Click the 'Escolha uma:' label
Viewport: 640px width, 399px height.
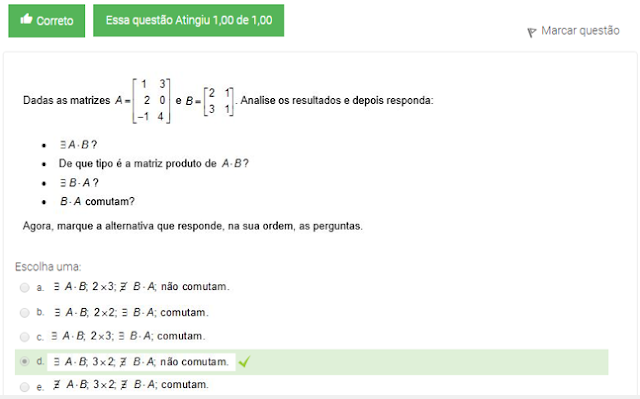(x=48, y=267)
